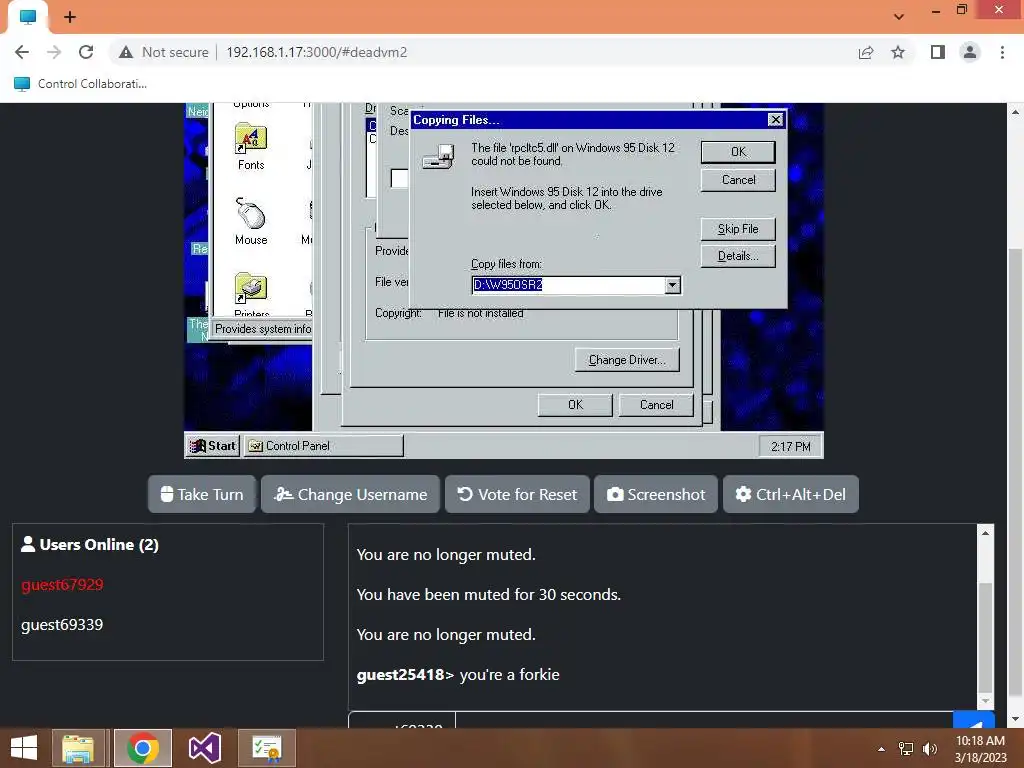Open Visual Studio from the taskbar
1024x768 pixels.
(x=204, y=748)
